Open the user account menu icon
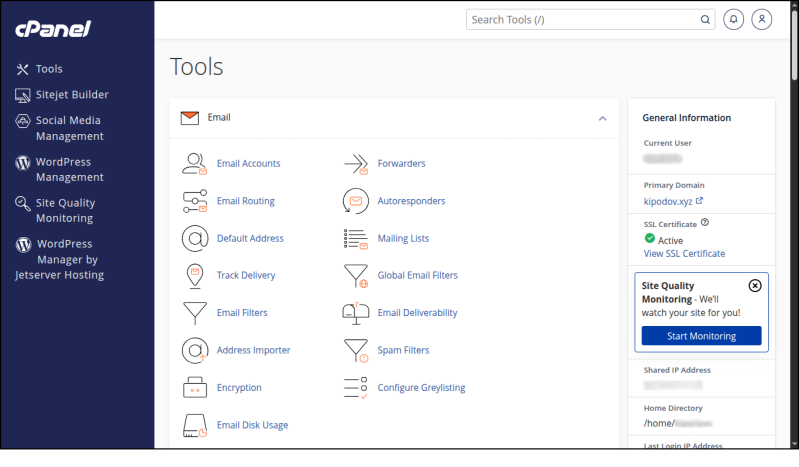 click(762, 19)
